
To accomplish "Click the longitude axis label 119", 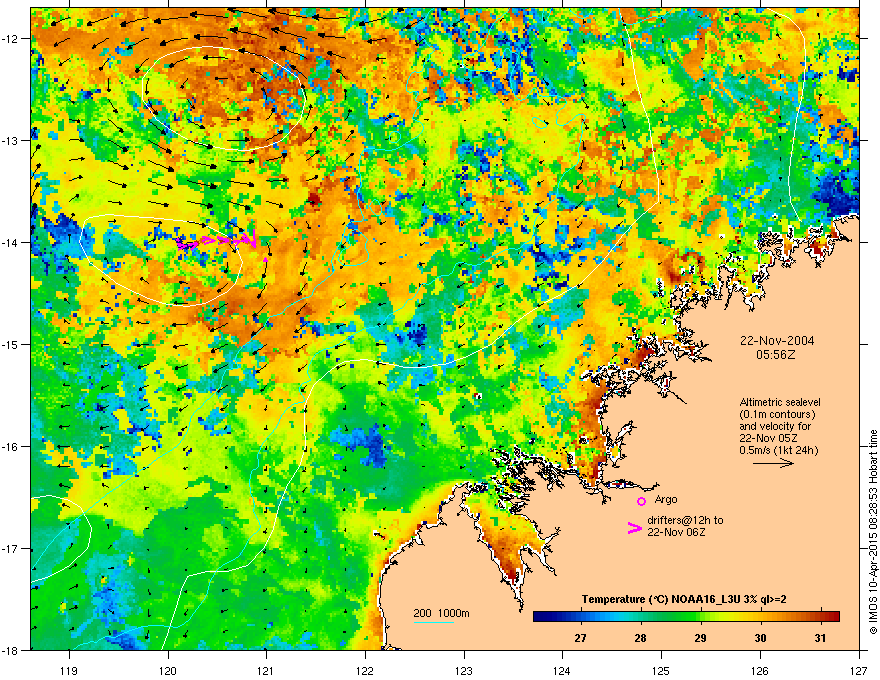I will (x=70, y=670).
